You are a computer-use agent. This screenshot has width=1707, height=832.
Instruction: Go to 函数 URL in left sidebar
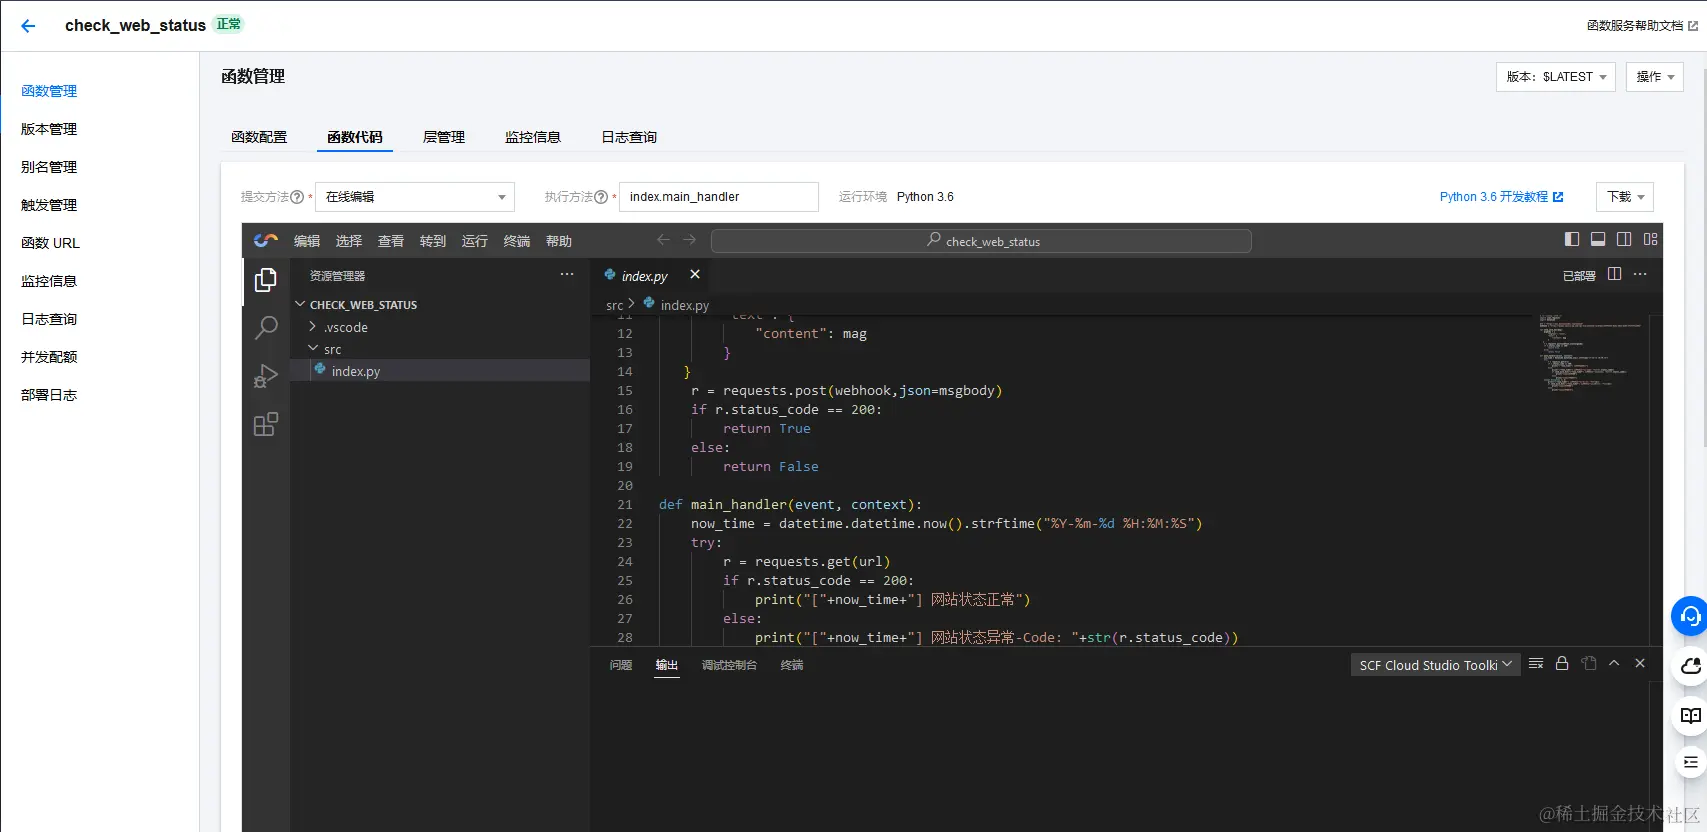click(50, 243)
